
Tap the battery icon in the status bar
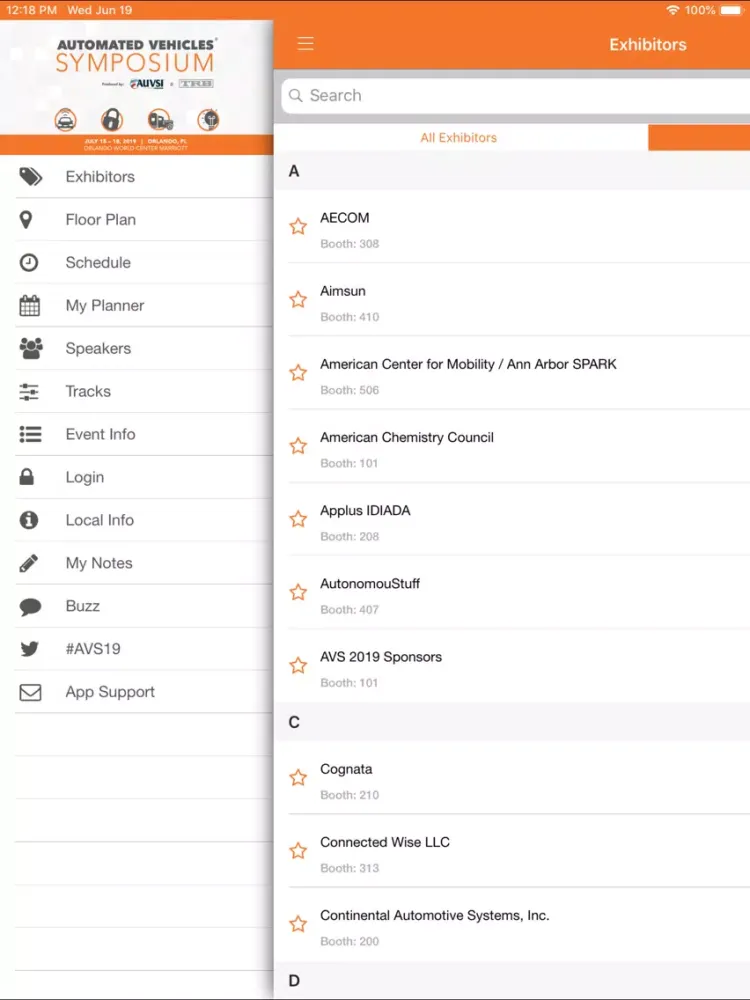click(732, 10)
